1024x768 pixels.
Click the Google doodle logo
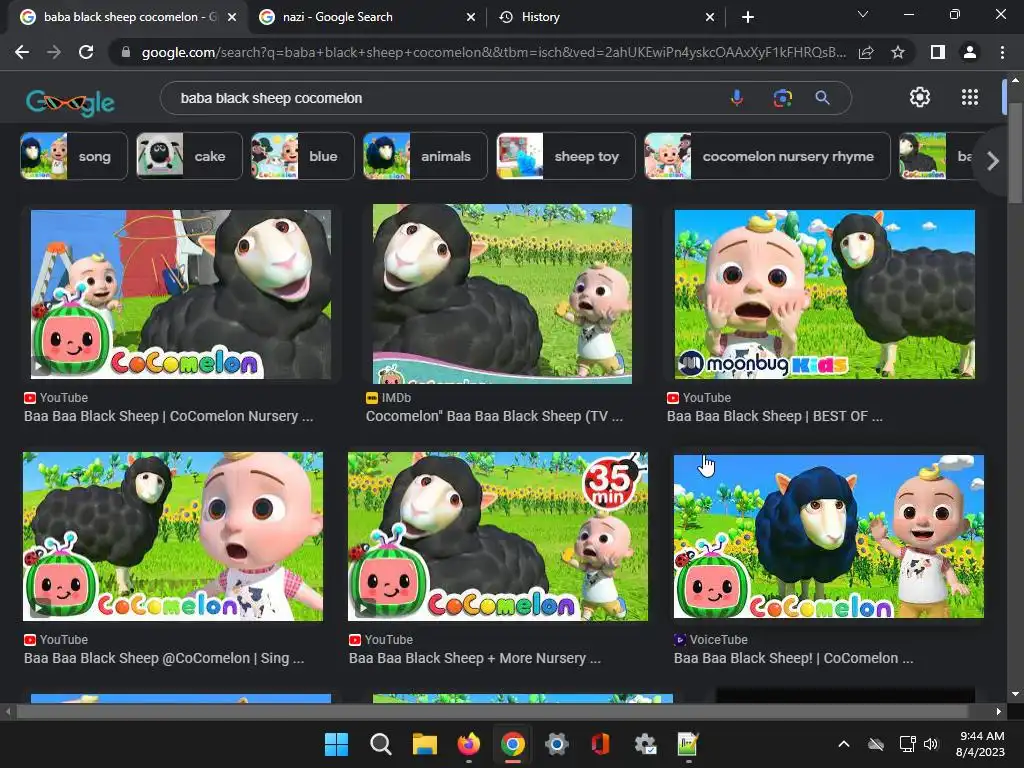point(70,102)
